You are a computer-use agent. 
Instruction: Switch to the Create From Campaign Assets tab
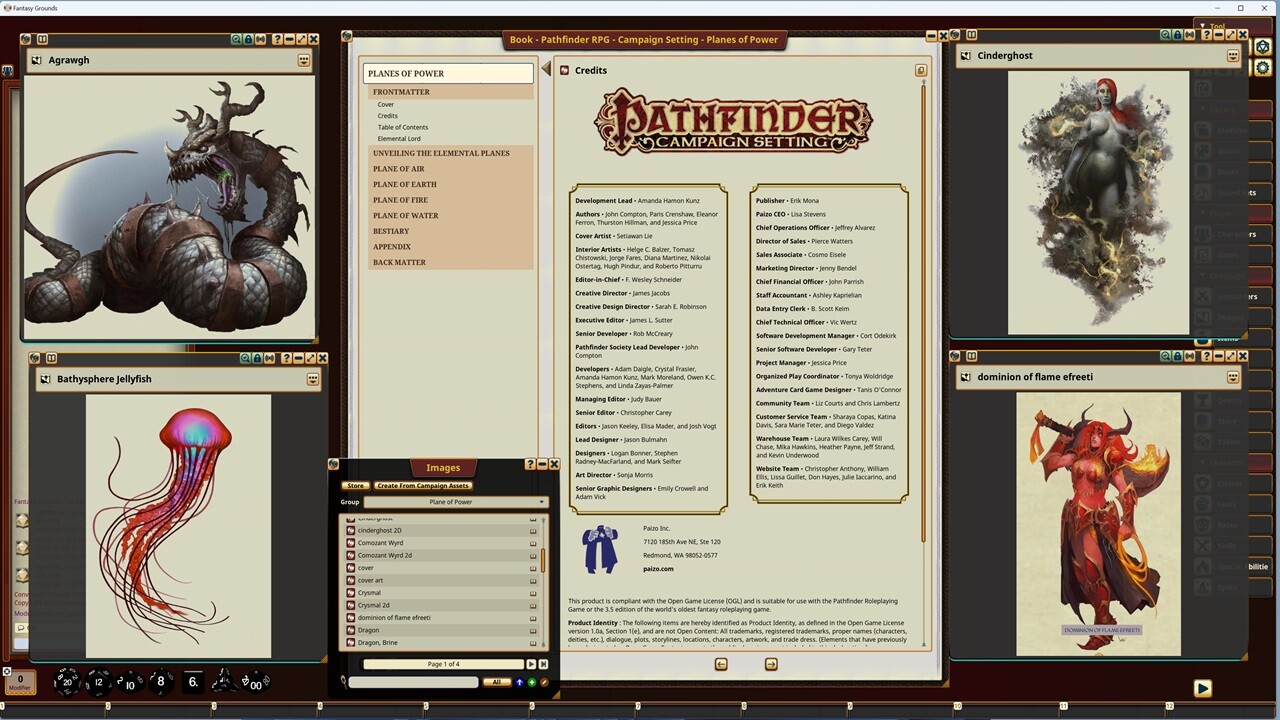point(421,485)
